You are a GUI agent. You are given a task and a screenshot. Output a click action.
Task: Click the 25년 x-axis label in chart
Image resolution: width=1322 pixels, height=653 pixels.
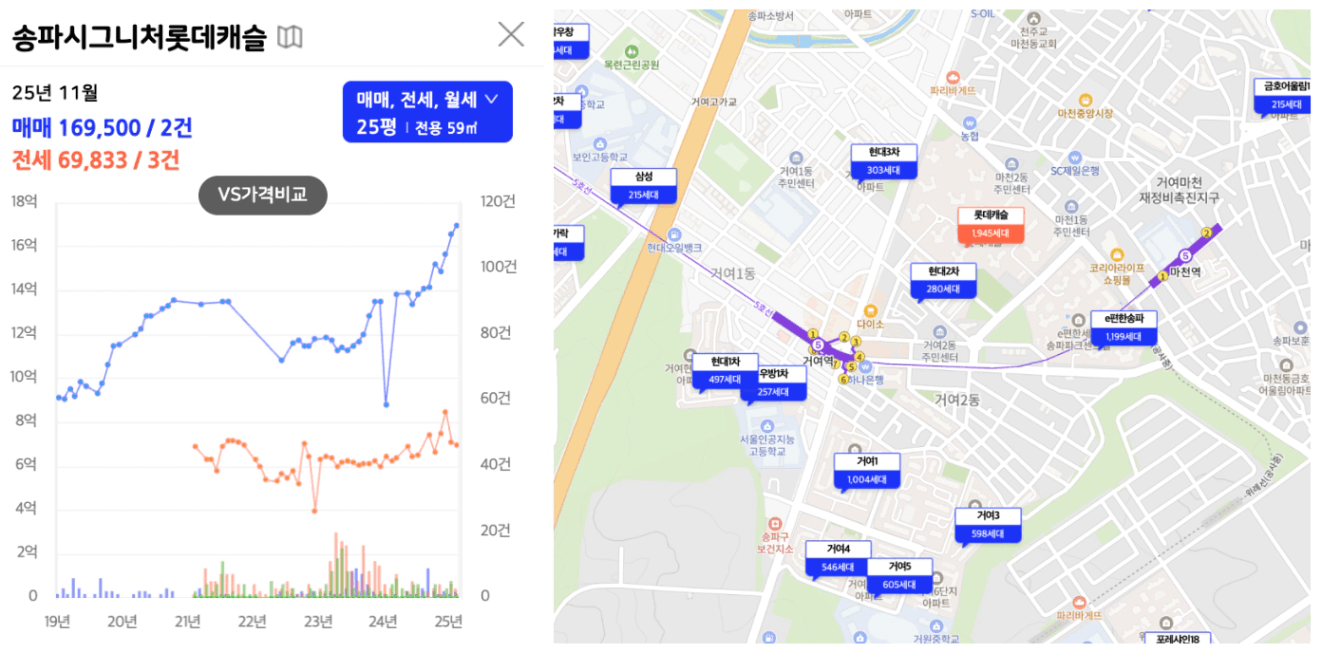(449, 622)
